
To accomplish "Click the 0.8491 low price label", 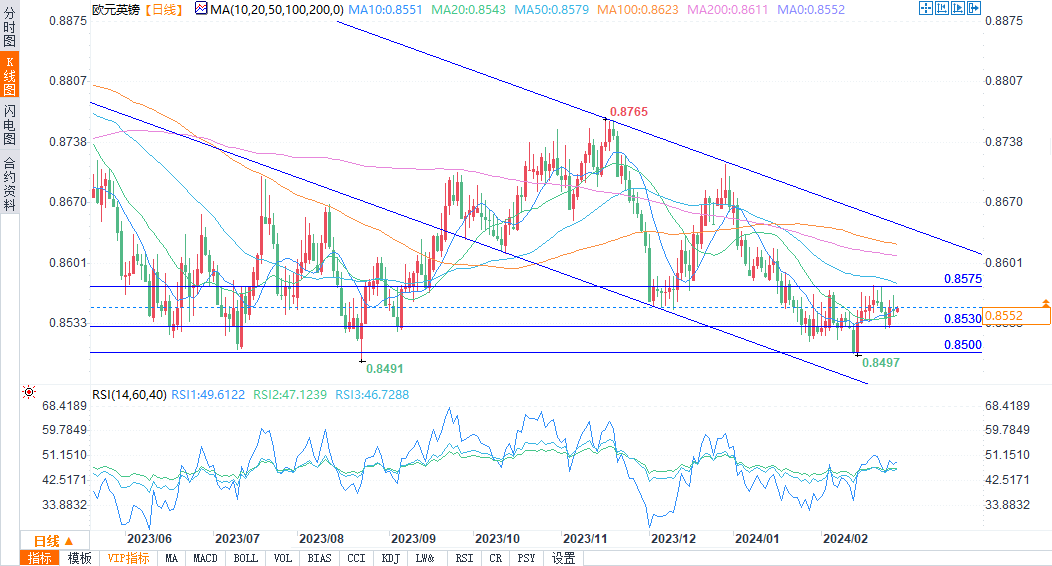I will coord(385,368).
